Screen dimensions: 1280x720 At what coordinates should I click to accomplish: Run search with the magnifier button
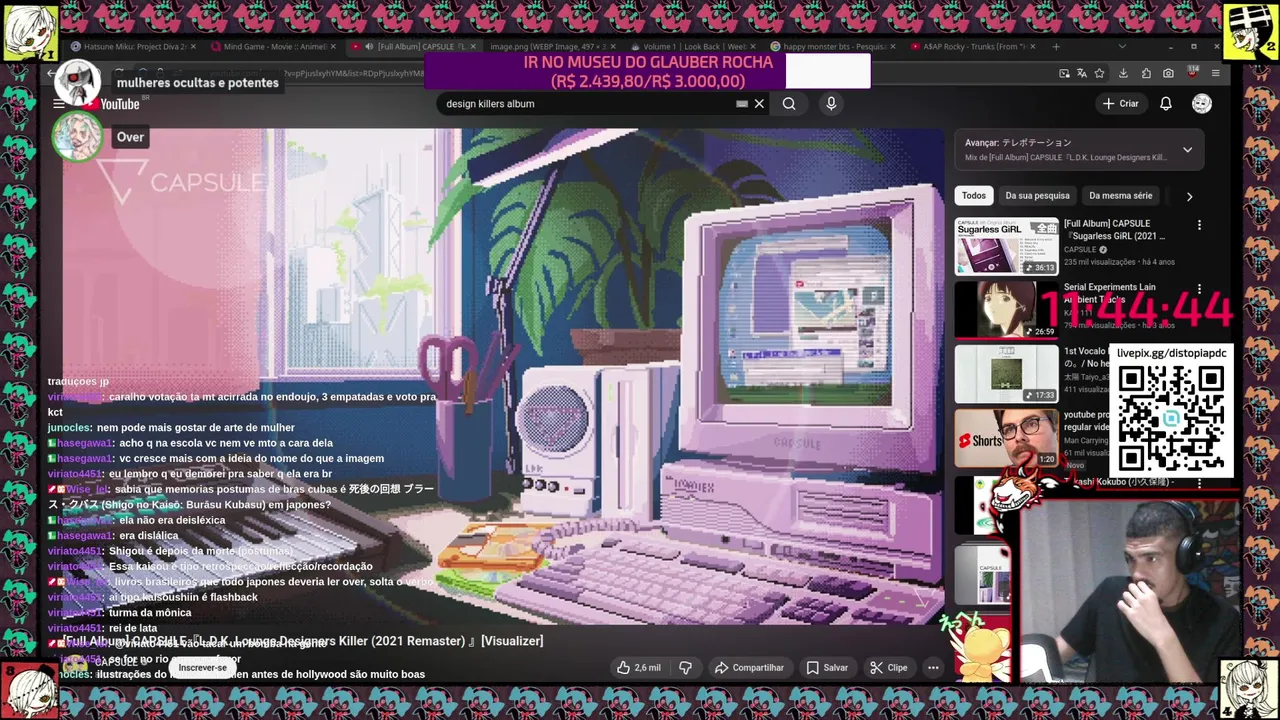point(789,104)
